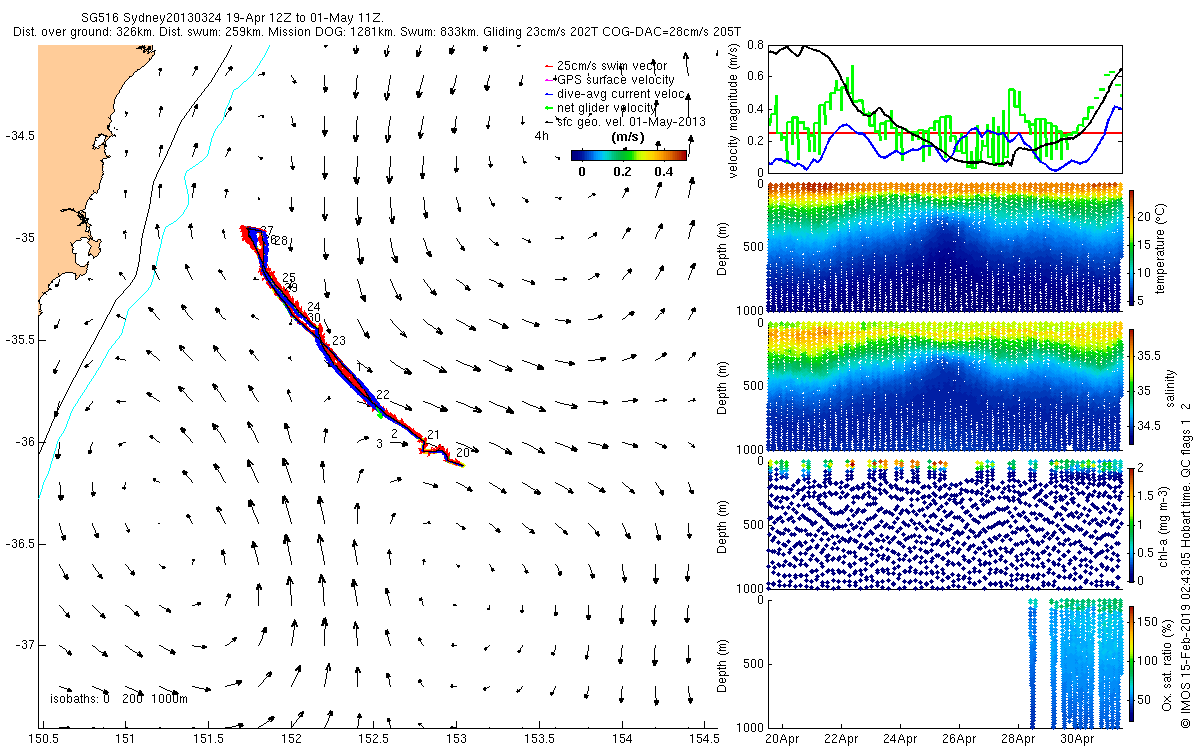Click the 'salinity' colorbar label
Screen dimensions: 1200x750
pyautogui.click(x=1169, y=386)
